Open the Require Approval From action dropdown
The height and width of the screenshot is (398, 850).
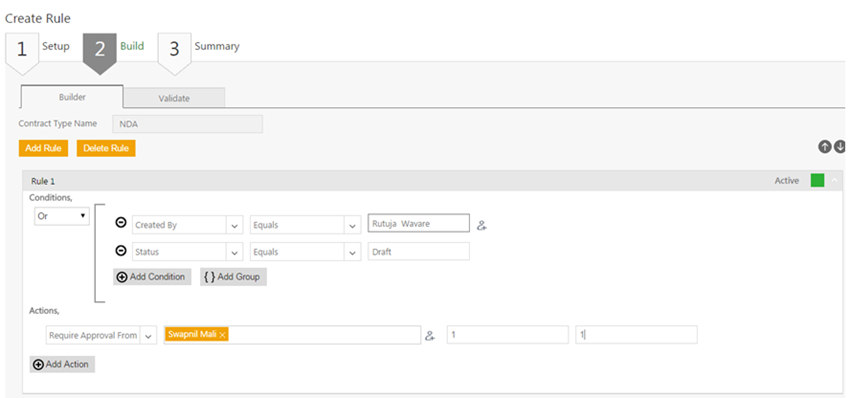click(x=148, y=336)
